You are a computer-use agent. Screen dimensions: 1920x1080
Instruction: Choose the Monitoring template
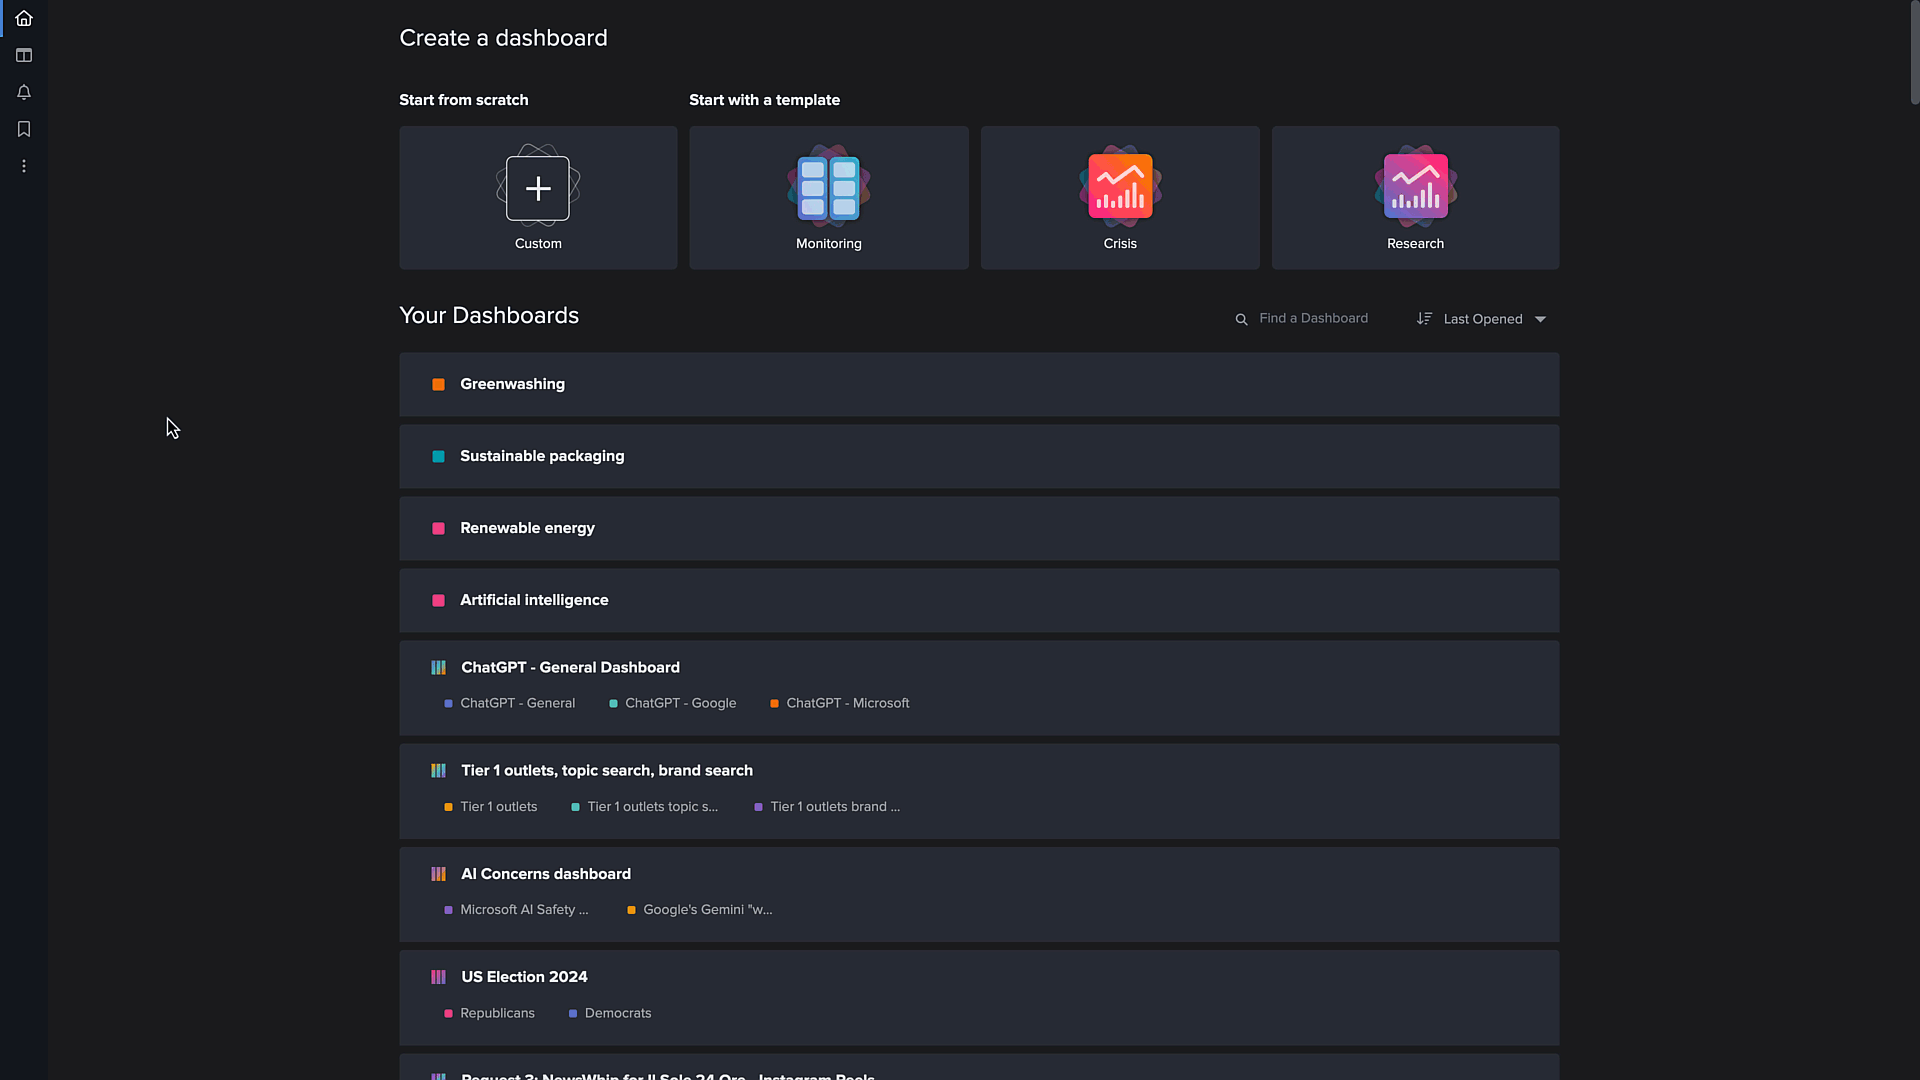(828, 198)
